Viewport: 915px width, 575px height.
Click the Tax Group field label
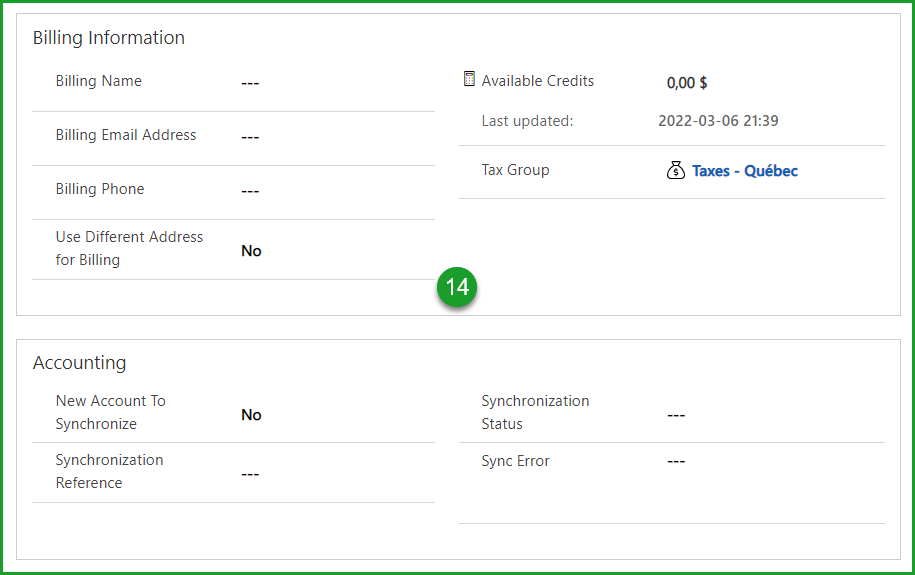pos(515,170)
